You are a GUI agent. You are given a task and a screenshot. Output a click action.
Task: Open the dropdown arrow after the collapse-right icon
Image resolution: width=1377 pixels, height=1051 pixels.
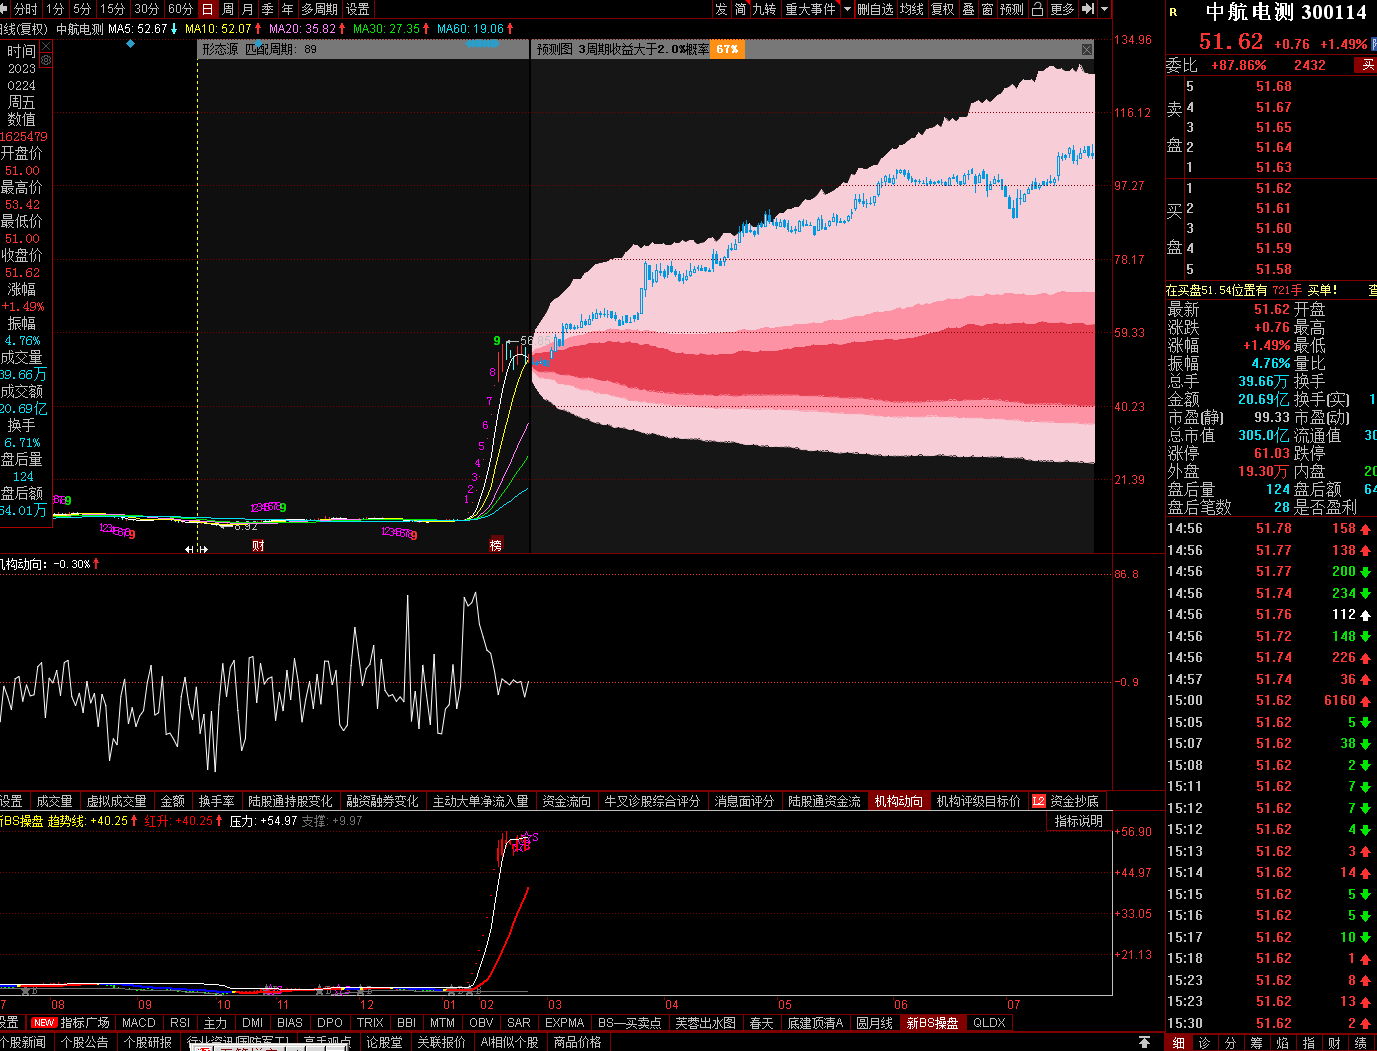point(1104,9)
